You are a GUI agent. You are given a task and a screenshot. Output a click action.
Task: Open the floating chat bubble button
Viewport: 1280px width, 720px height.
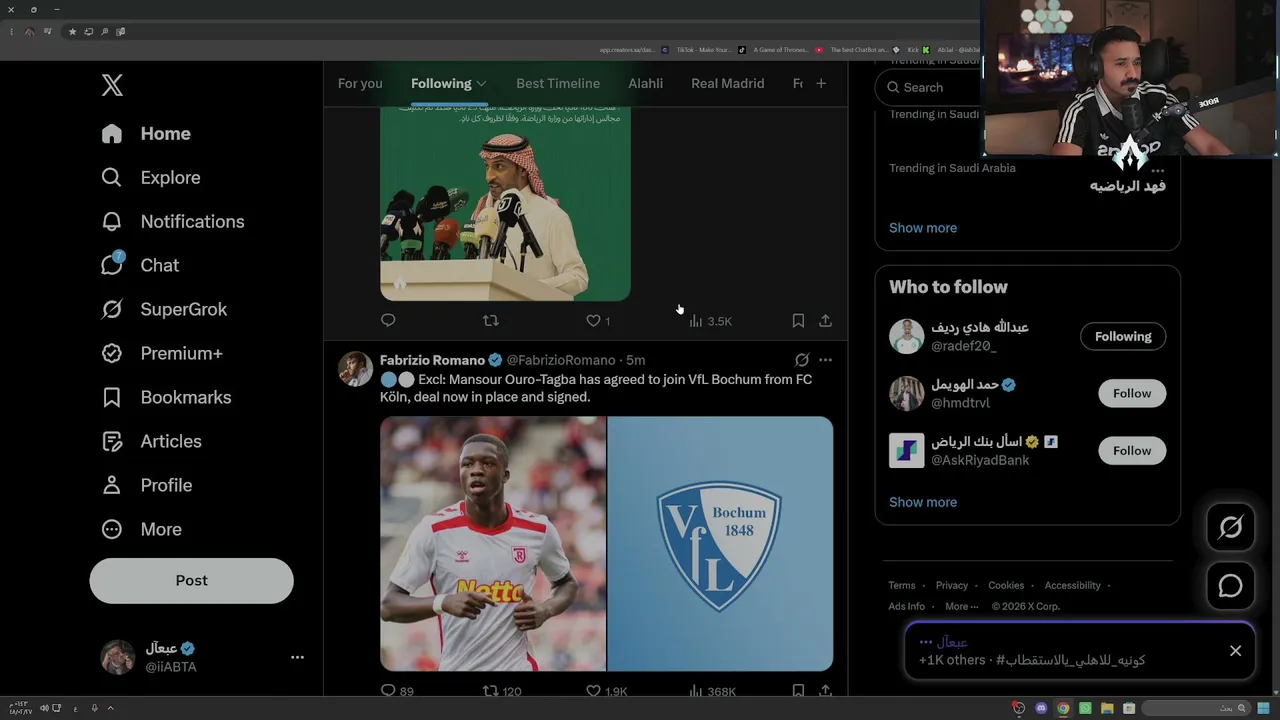click(x=1230, y=586)
